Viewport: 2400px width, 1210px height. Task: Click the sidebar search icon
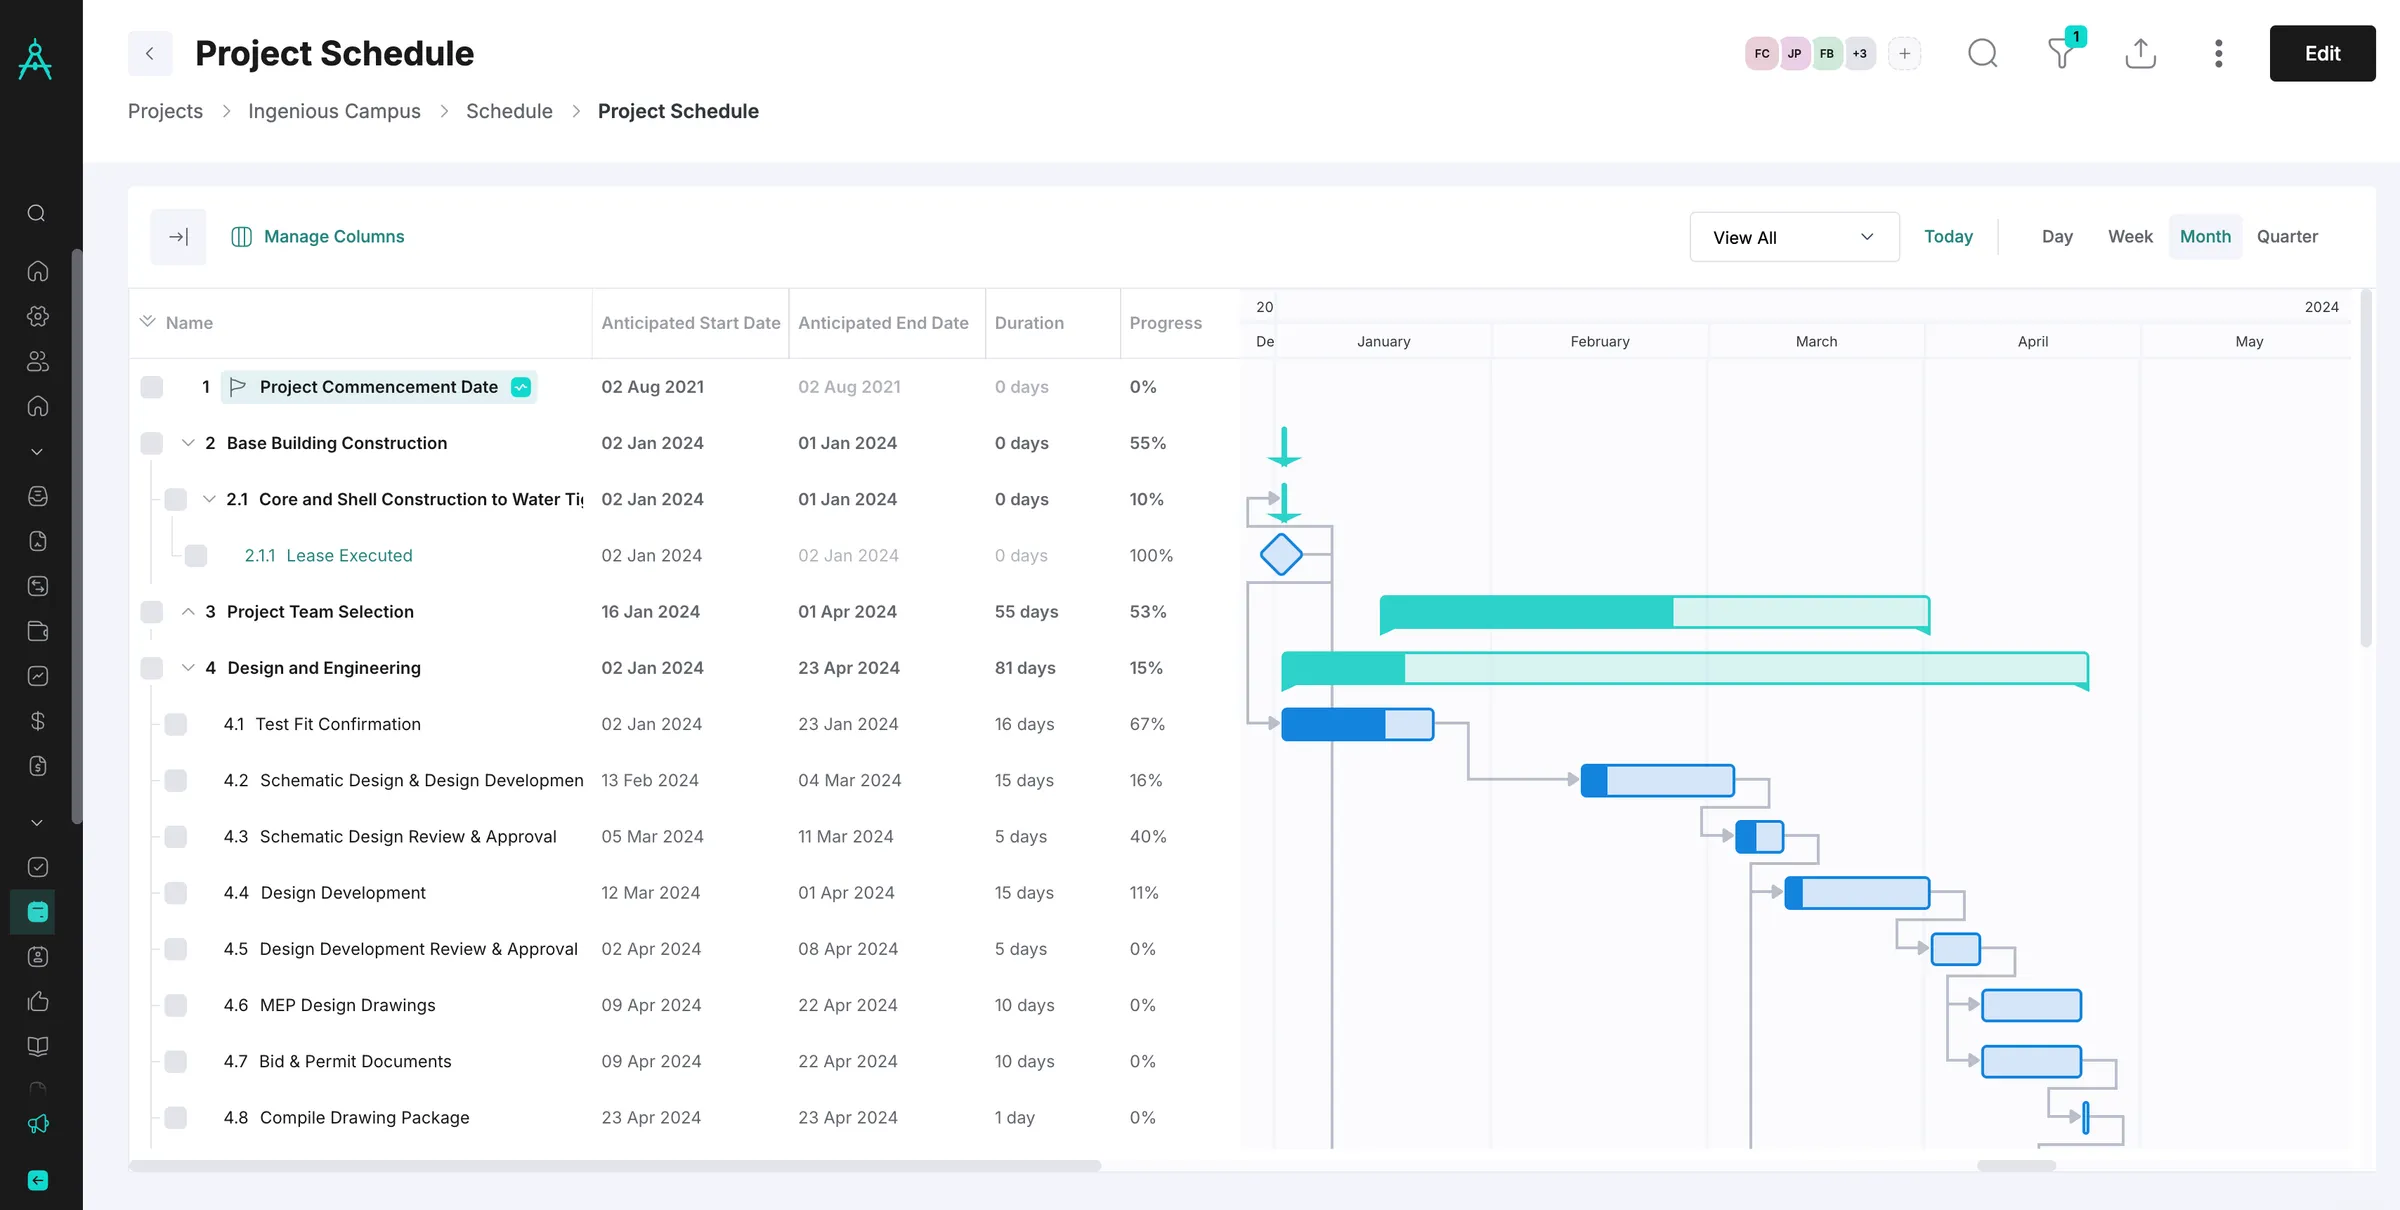pyautogui.click(x=37, y=213)
